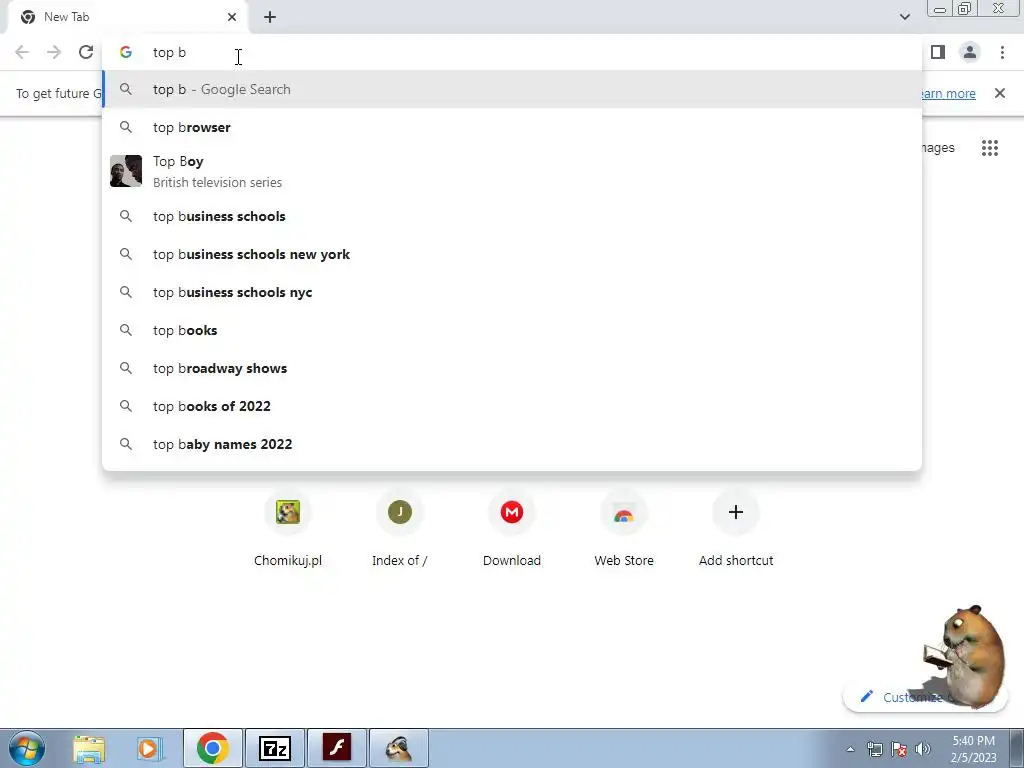Select 'top b - Google Search' suggestion

pyautogui.click(x=512, y=89)
